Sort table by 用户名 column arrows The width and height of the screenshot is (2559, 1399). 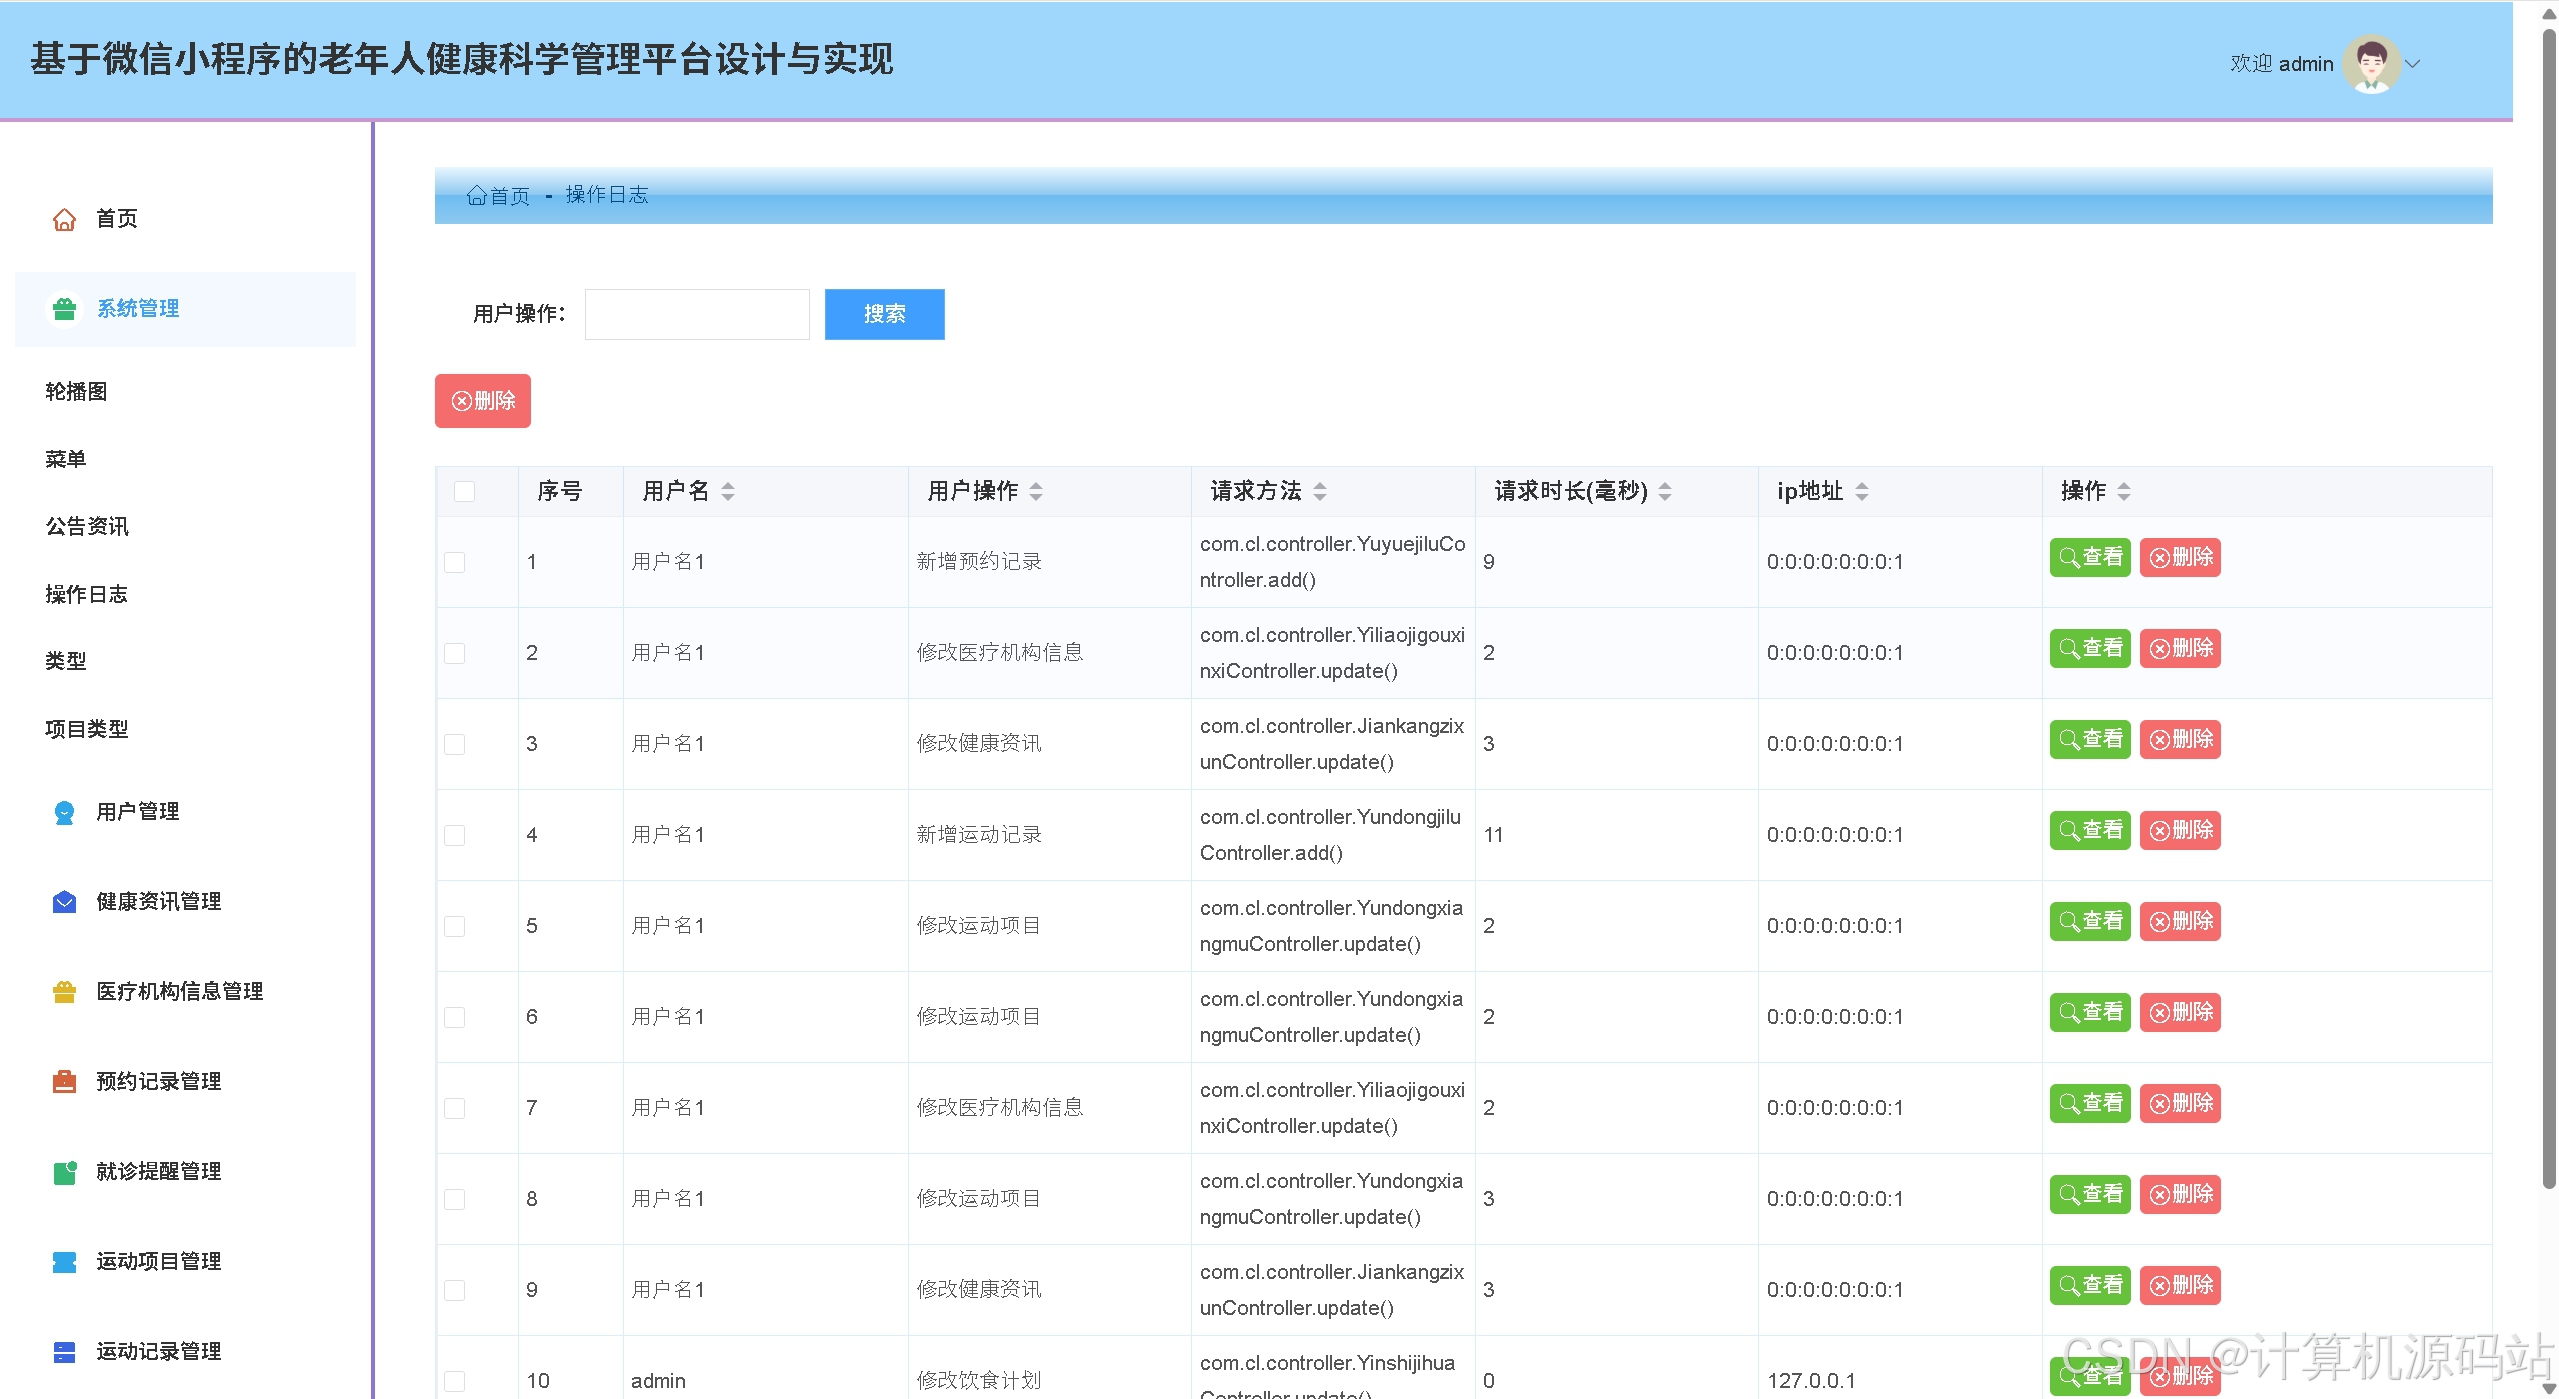[728, 491]
